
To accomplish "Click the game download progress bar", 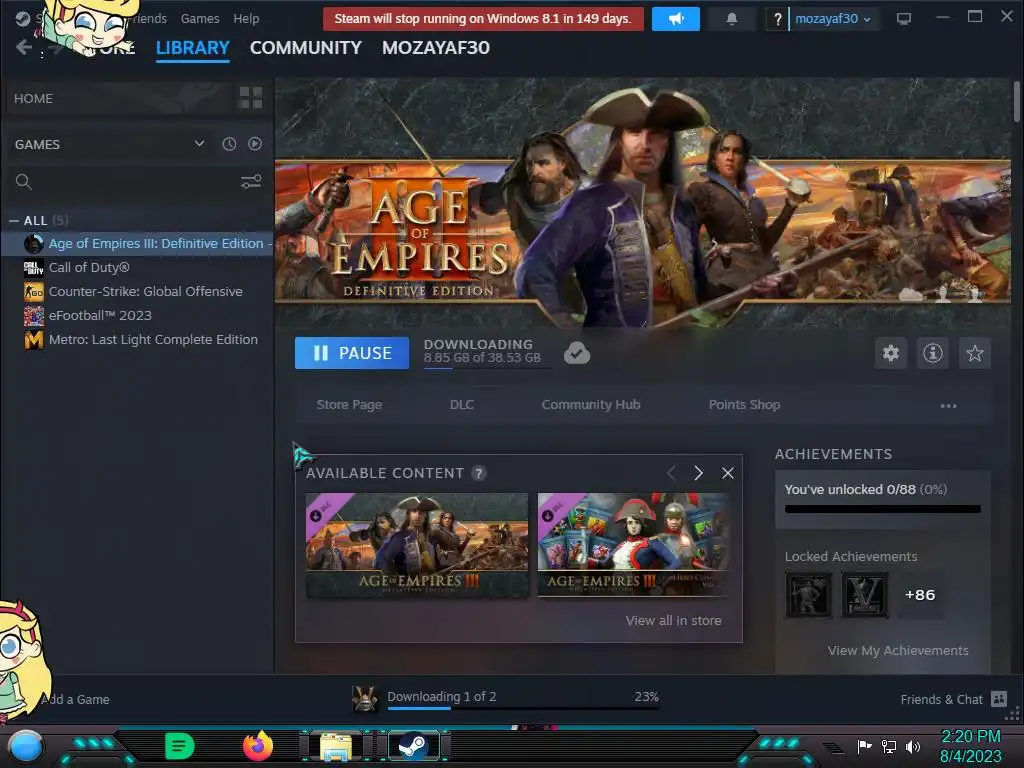I will click(x=487, y=368).
